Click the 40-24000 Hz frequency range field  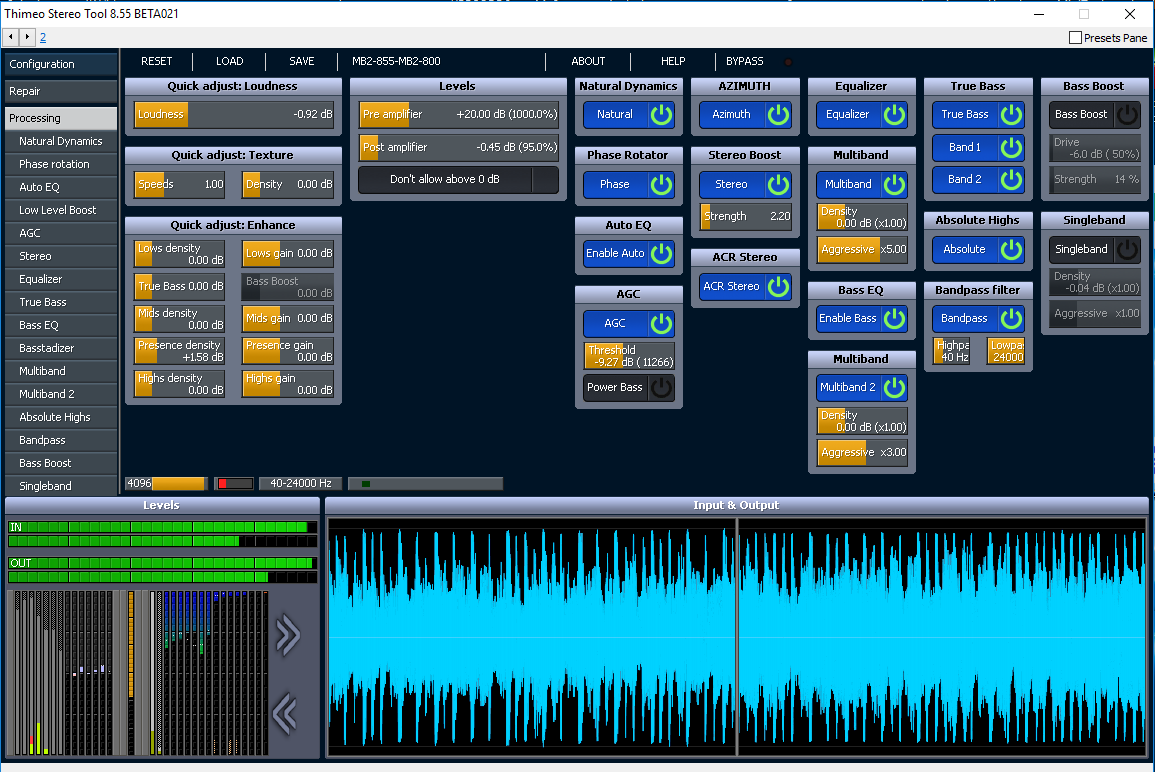coord(301,484)
